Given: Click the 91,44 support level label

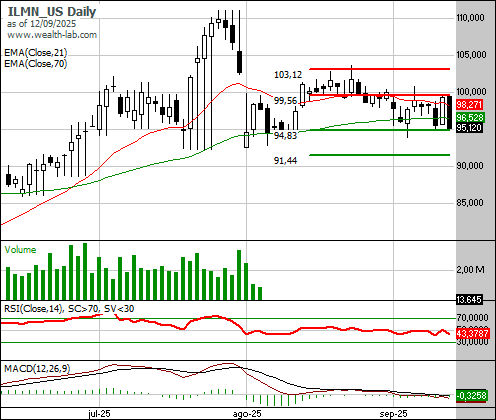Looking at the screenshot, I should pyautogui.click(x=285, y=161).
